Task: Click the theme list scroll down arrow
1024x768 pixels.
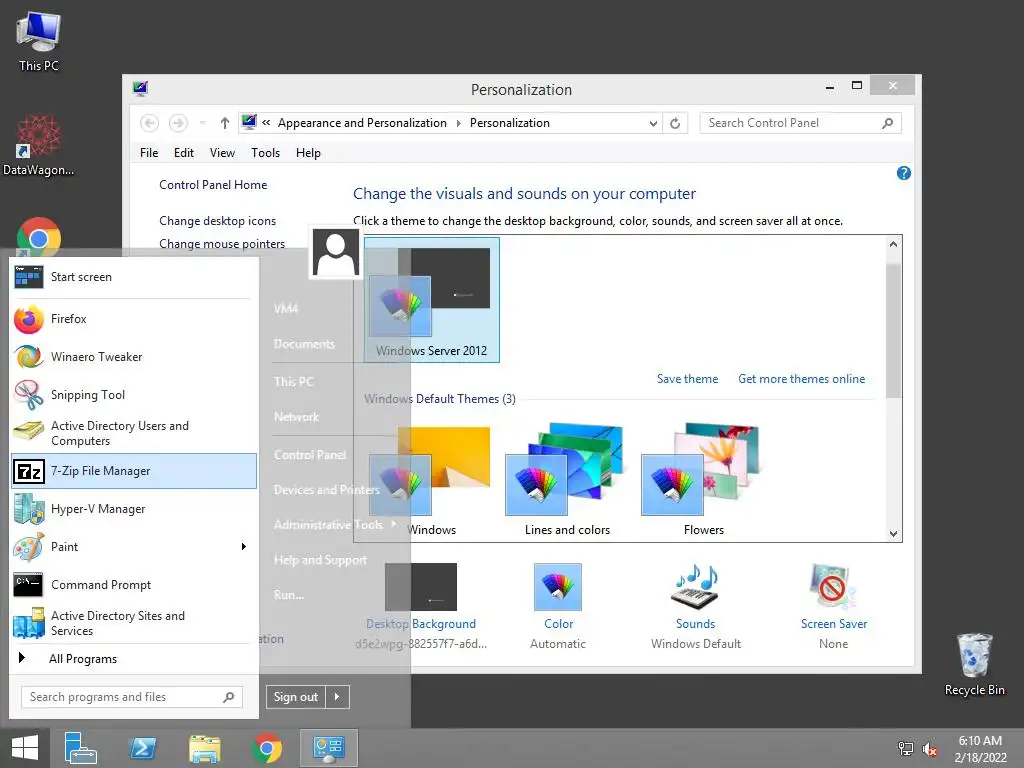Action: click(893, 534)
